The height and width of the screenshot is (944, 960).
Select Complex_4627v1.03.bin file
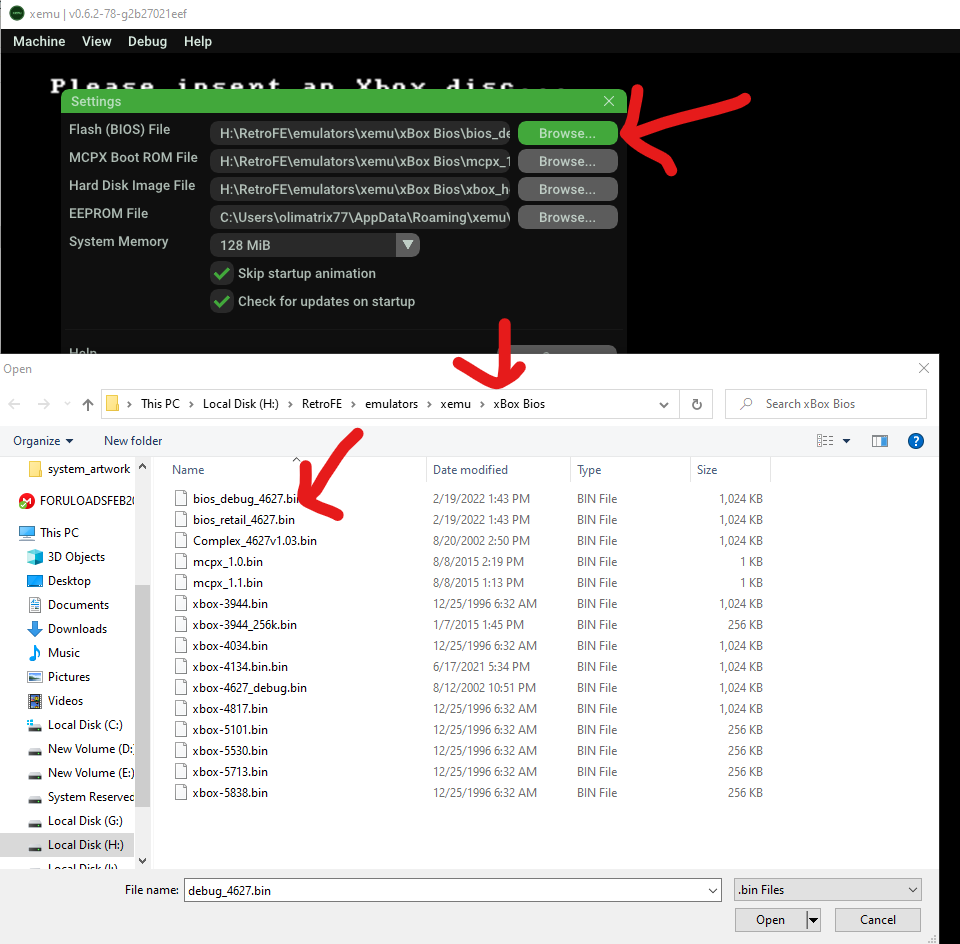pos(254,541)
